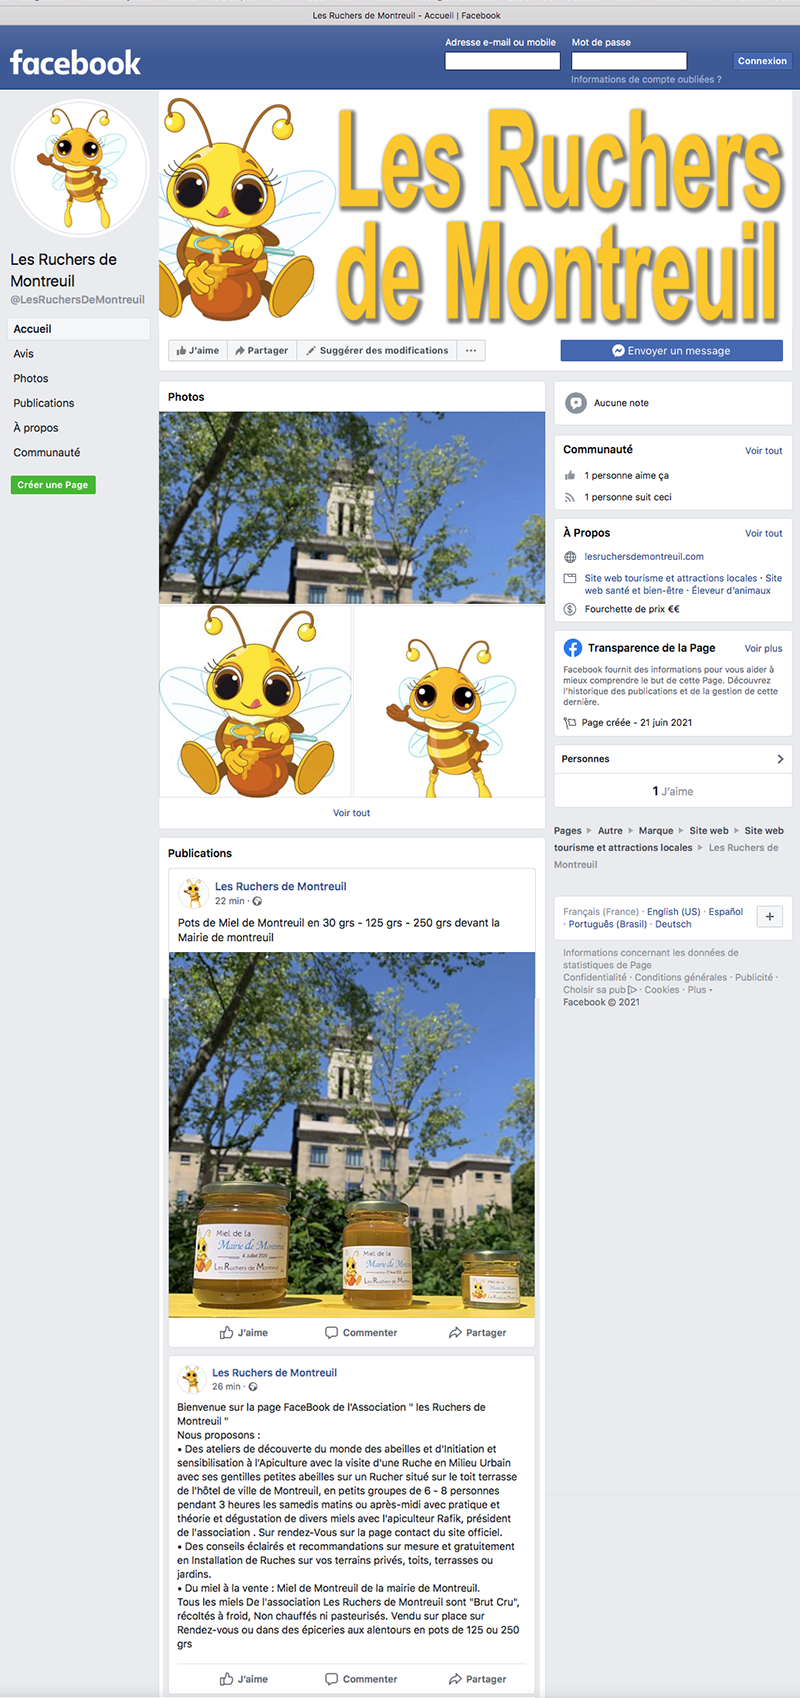Comment on the 'Bienvenue sur la page' post

coord(361,1679)
